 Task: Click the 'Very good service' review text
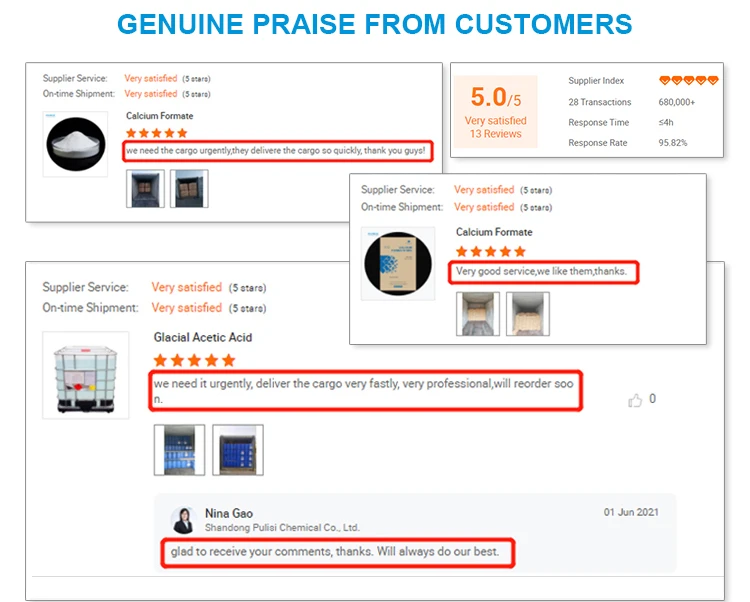pyautogui.click(x=541, y=272)
